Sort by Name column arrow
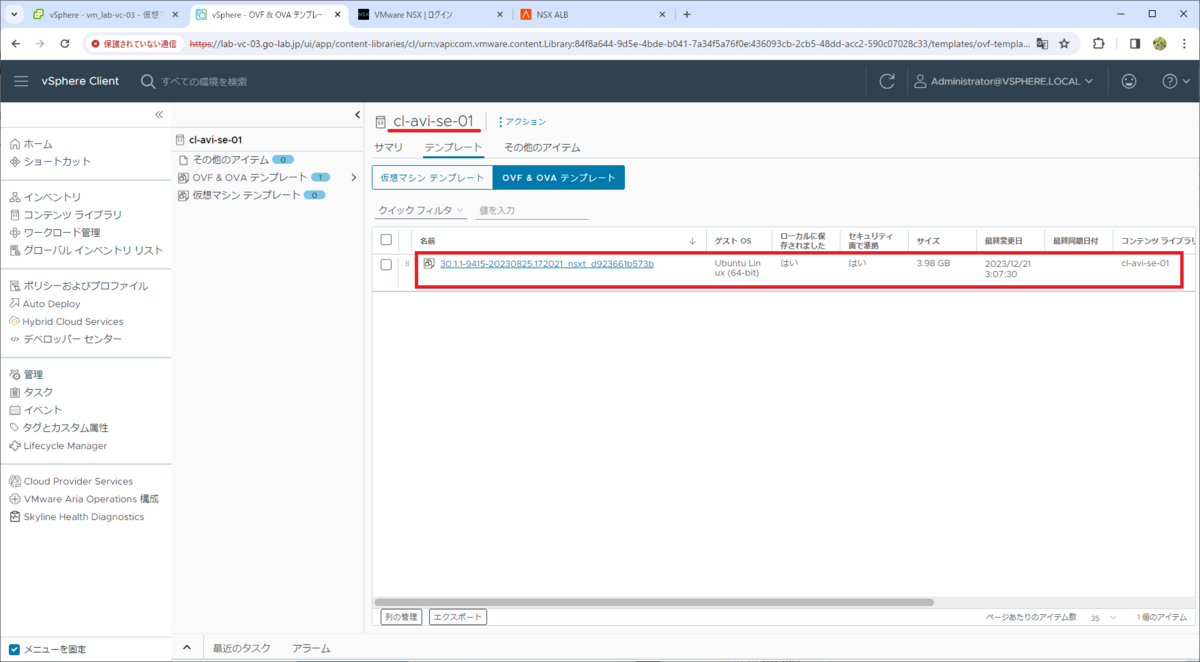Image resolution: width=1200 pixels, height=662 pixels. coord(693,241)
